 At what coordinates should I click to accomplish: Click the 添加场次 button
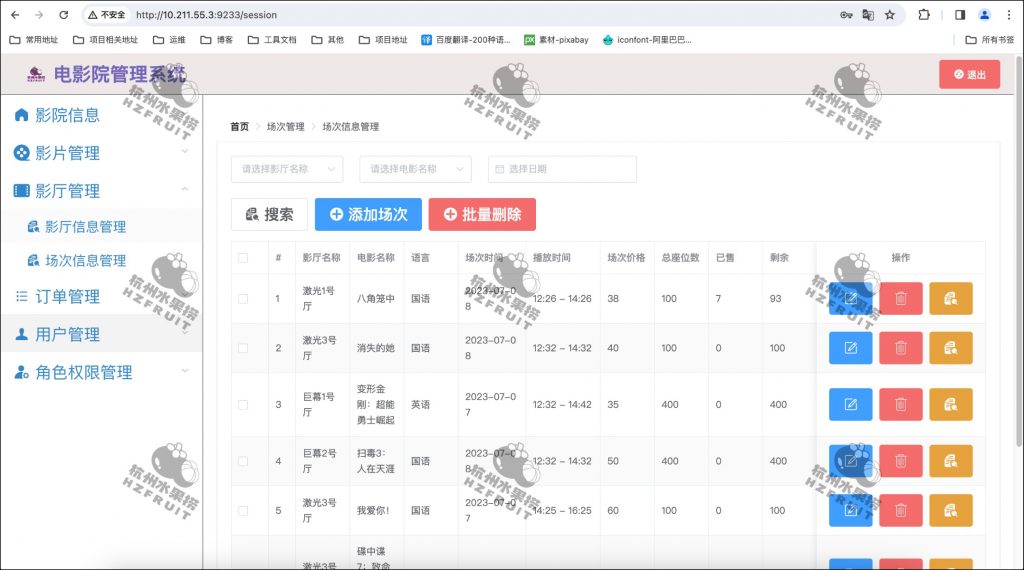368,214
